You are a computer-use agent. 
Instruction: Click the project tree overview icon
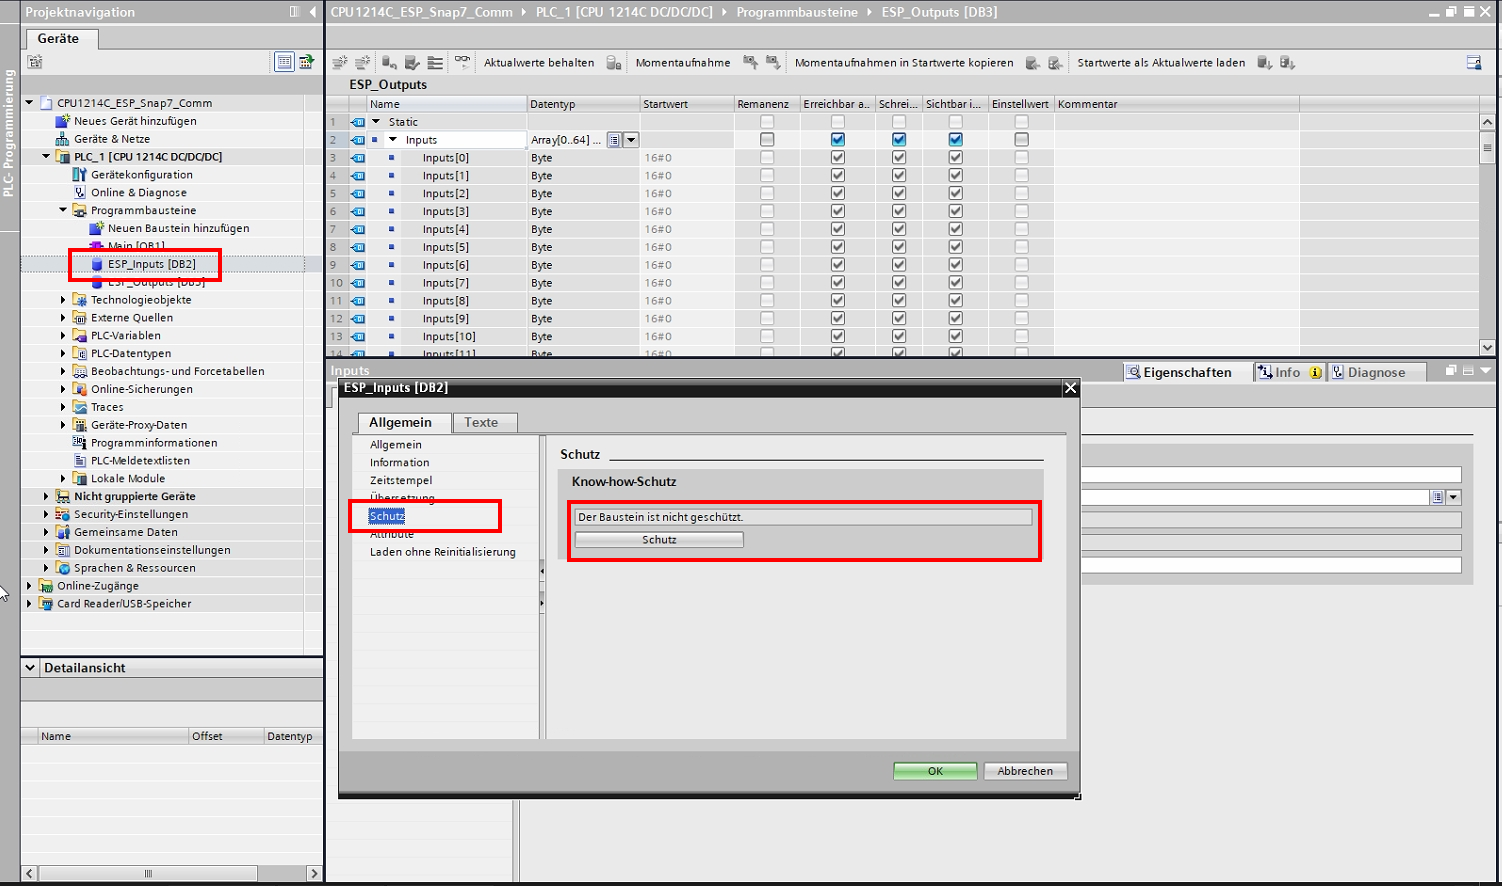284,62
